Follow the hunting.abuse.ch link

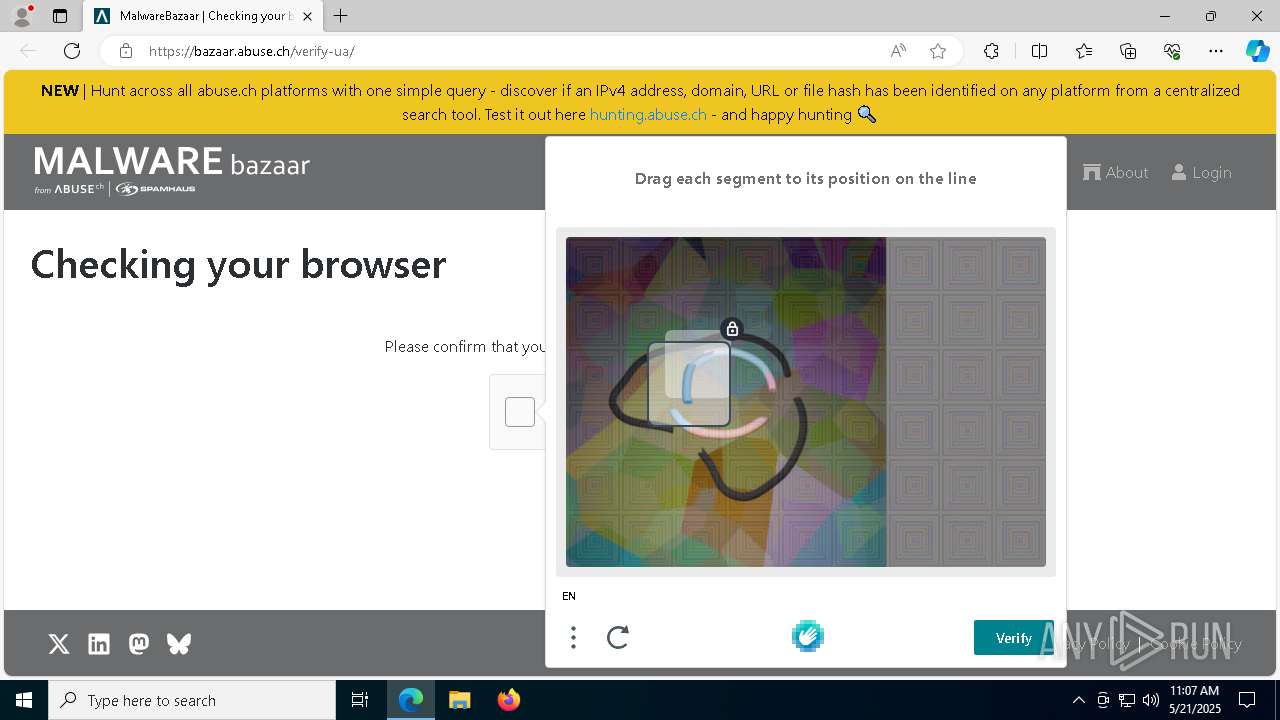[648, 114]
